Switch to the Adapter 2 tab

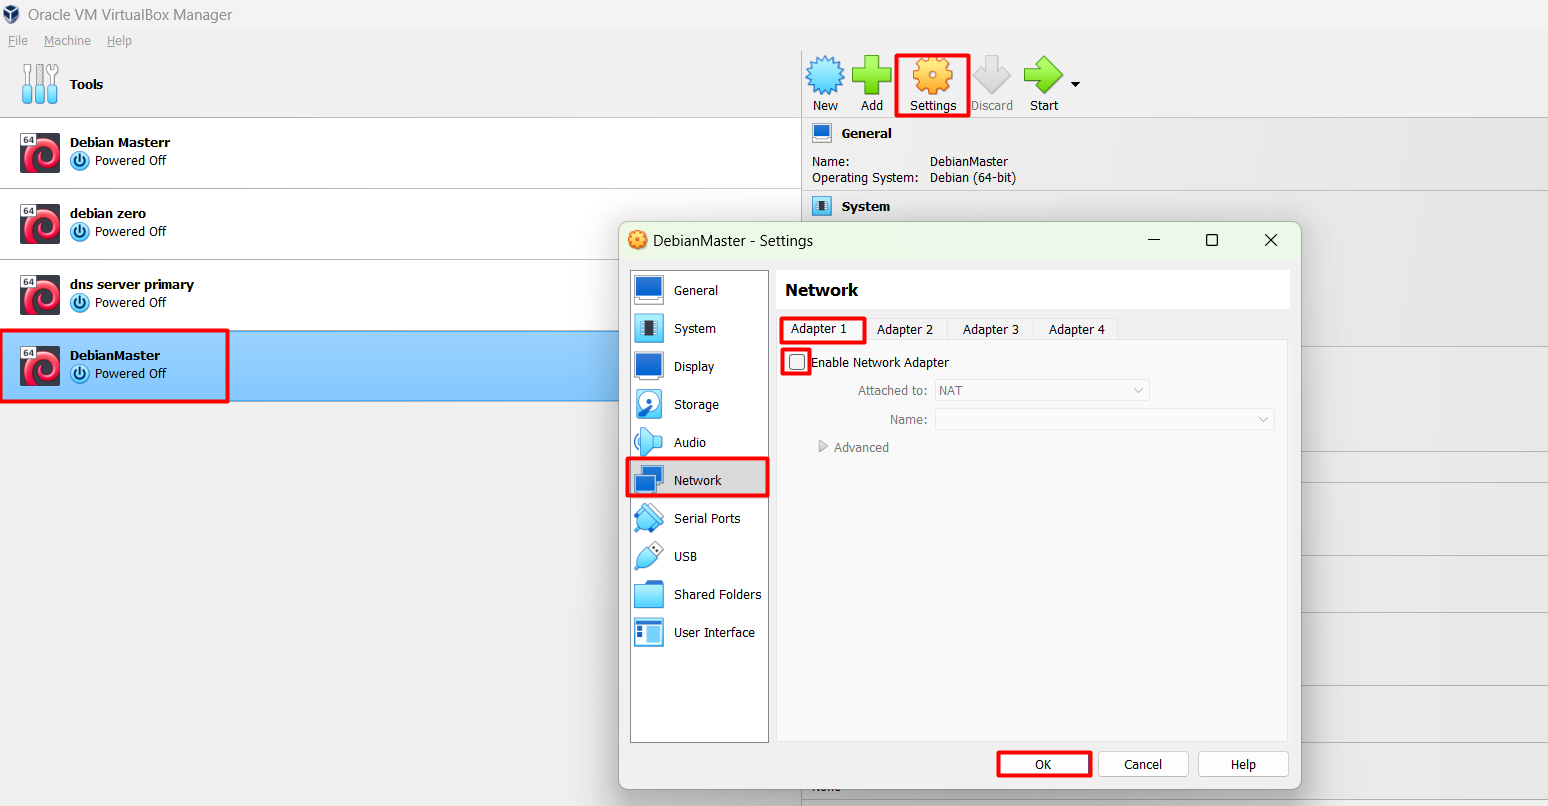click(x=905, y=329)
